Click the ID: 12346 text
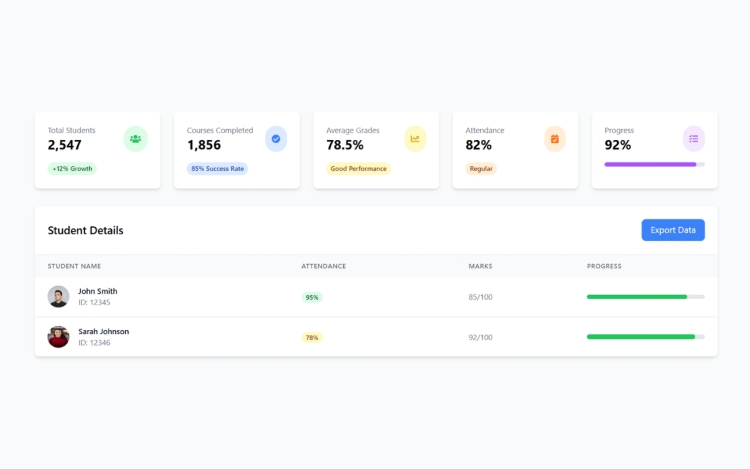This screenshot has width=750, height=469. tap(94, 343)
